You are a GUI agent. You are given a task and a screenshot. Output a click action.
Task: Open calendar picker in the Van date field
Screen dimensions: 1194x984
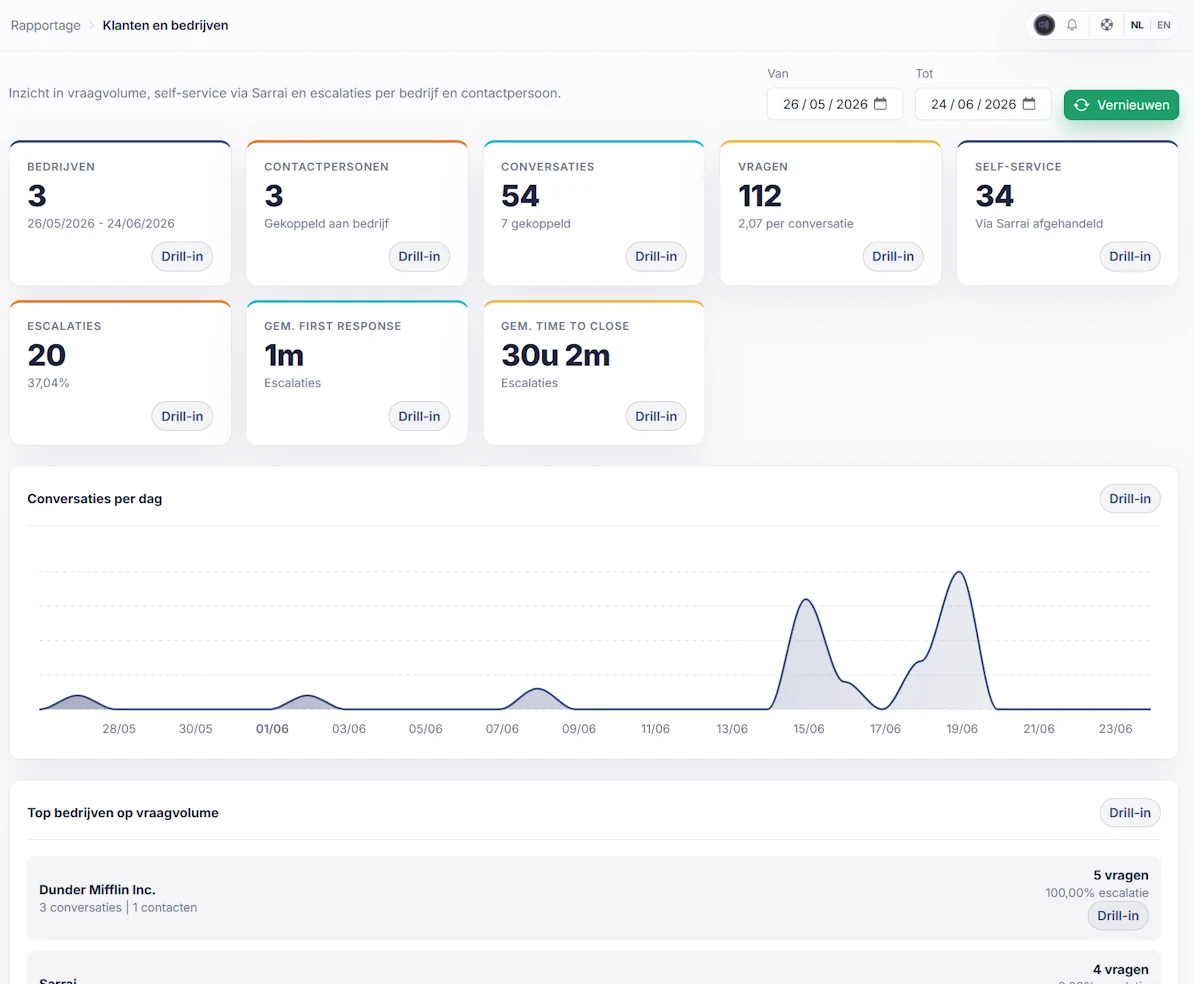point(880,104)
